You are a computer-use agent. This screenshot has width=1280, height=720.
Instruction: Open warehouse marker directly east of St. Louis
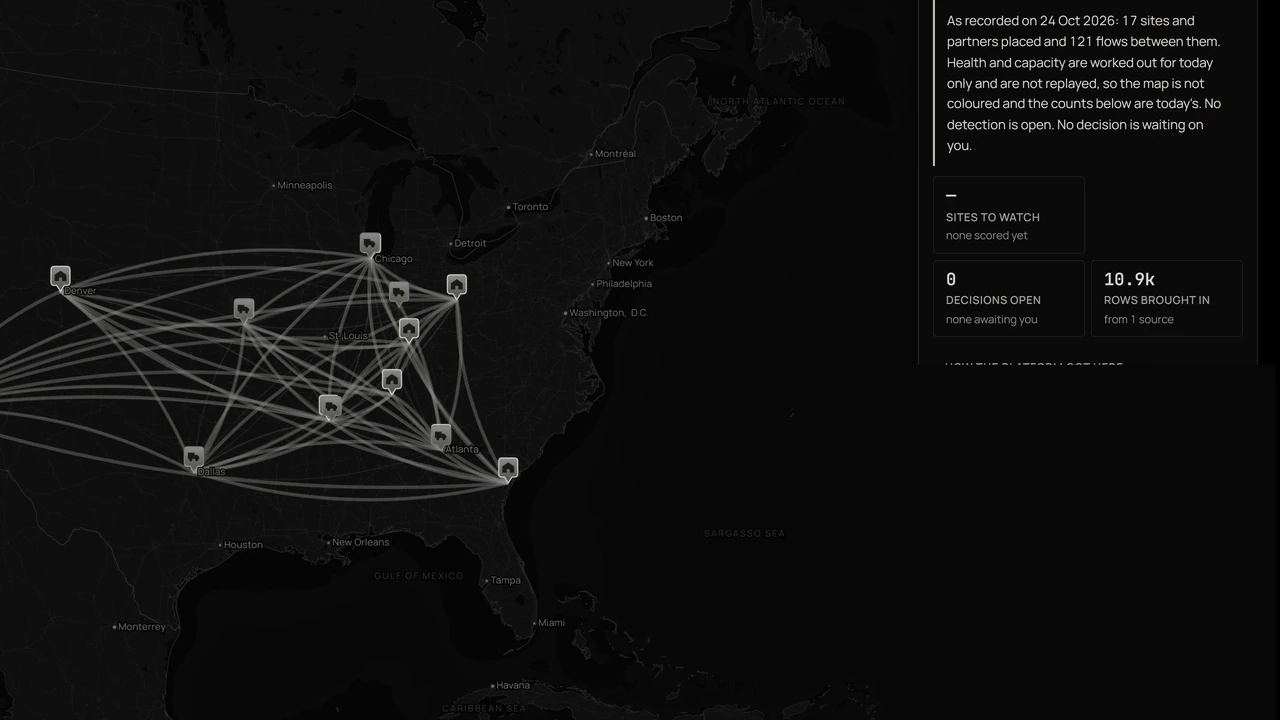pos(409,329)
